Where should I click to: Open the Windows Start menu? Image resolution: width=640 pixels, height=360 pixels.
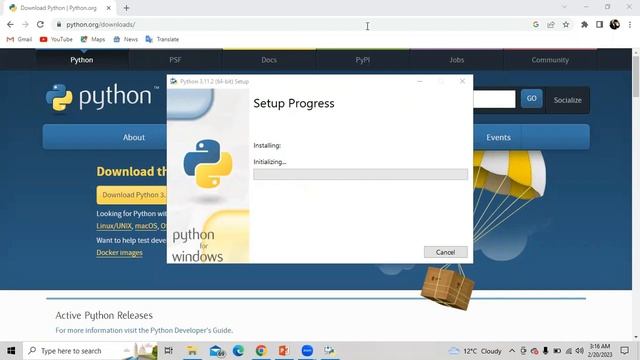(x=11, y=351)
